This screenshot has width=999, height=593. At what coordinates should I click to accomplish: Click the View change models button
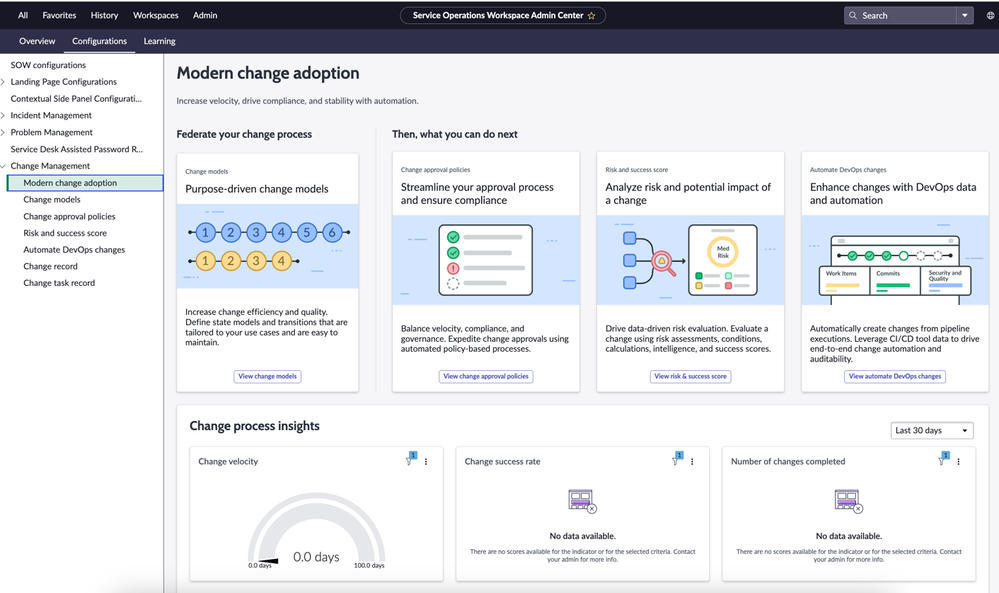[267, 376]
